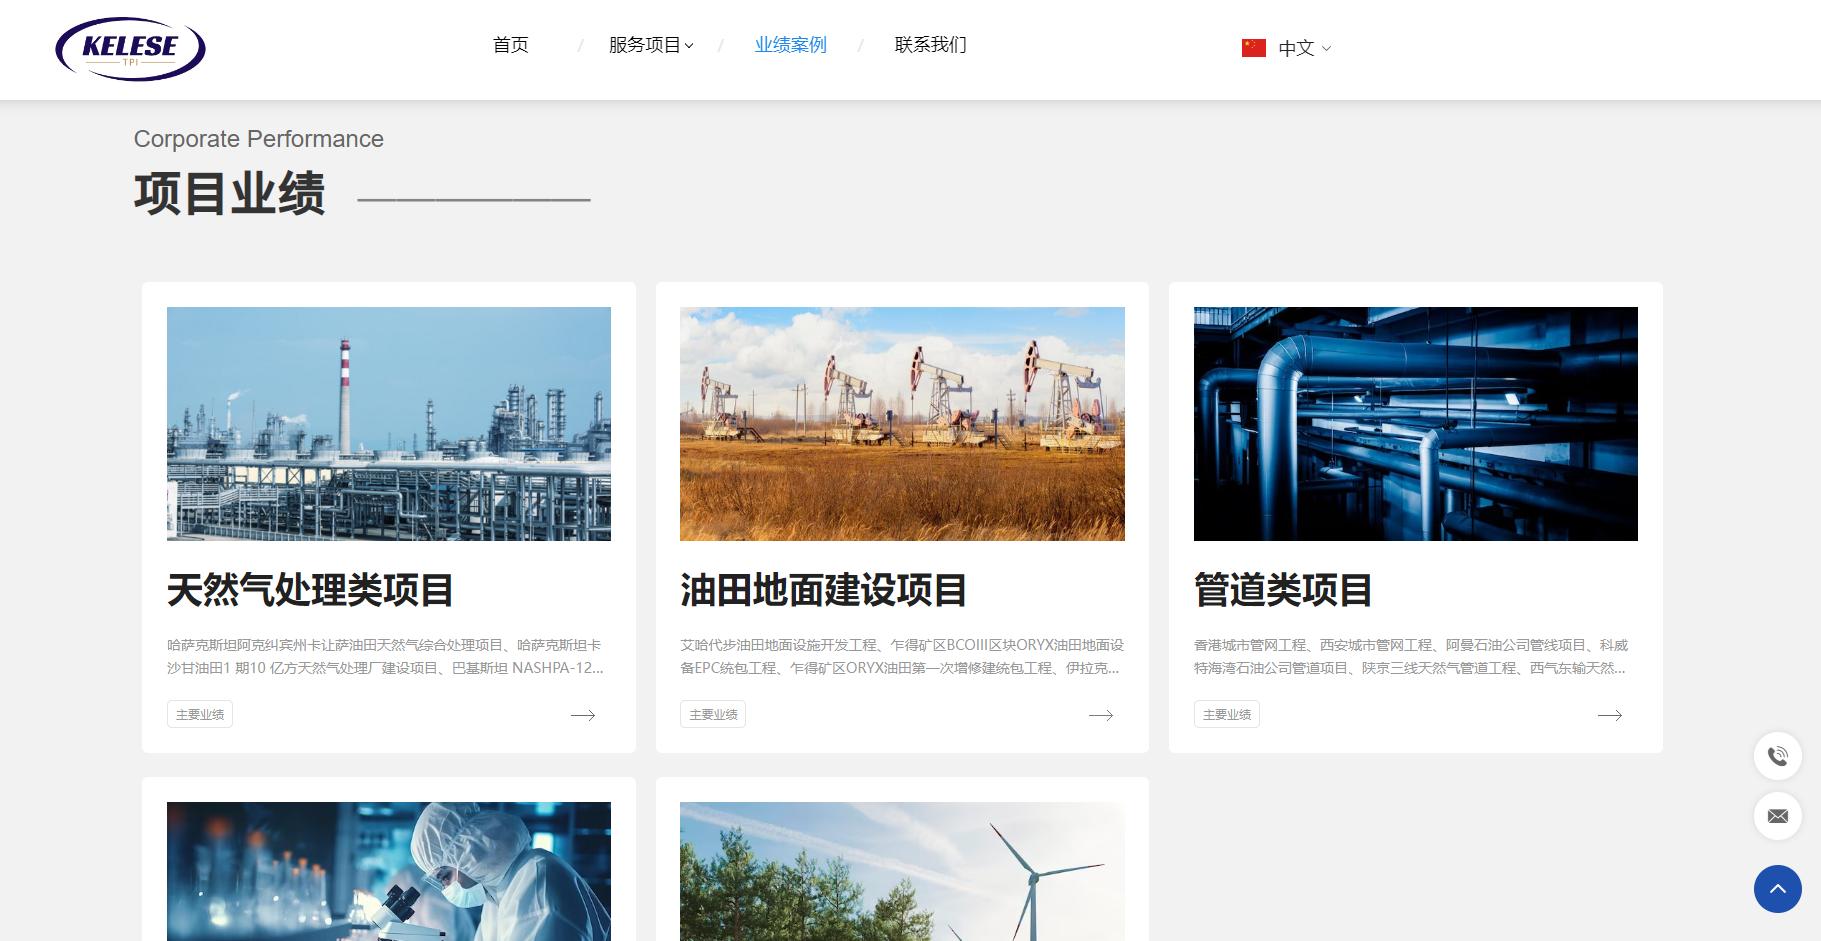1821x941 pixels.
Task: Open the 管道类项目 title link
Action: [1283, 590]
